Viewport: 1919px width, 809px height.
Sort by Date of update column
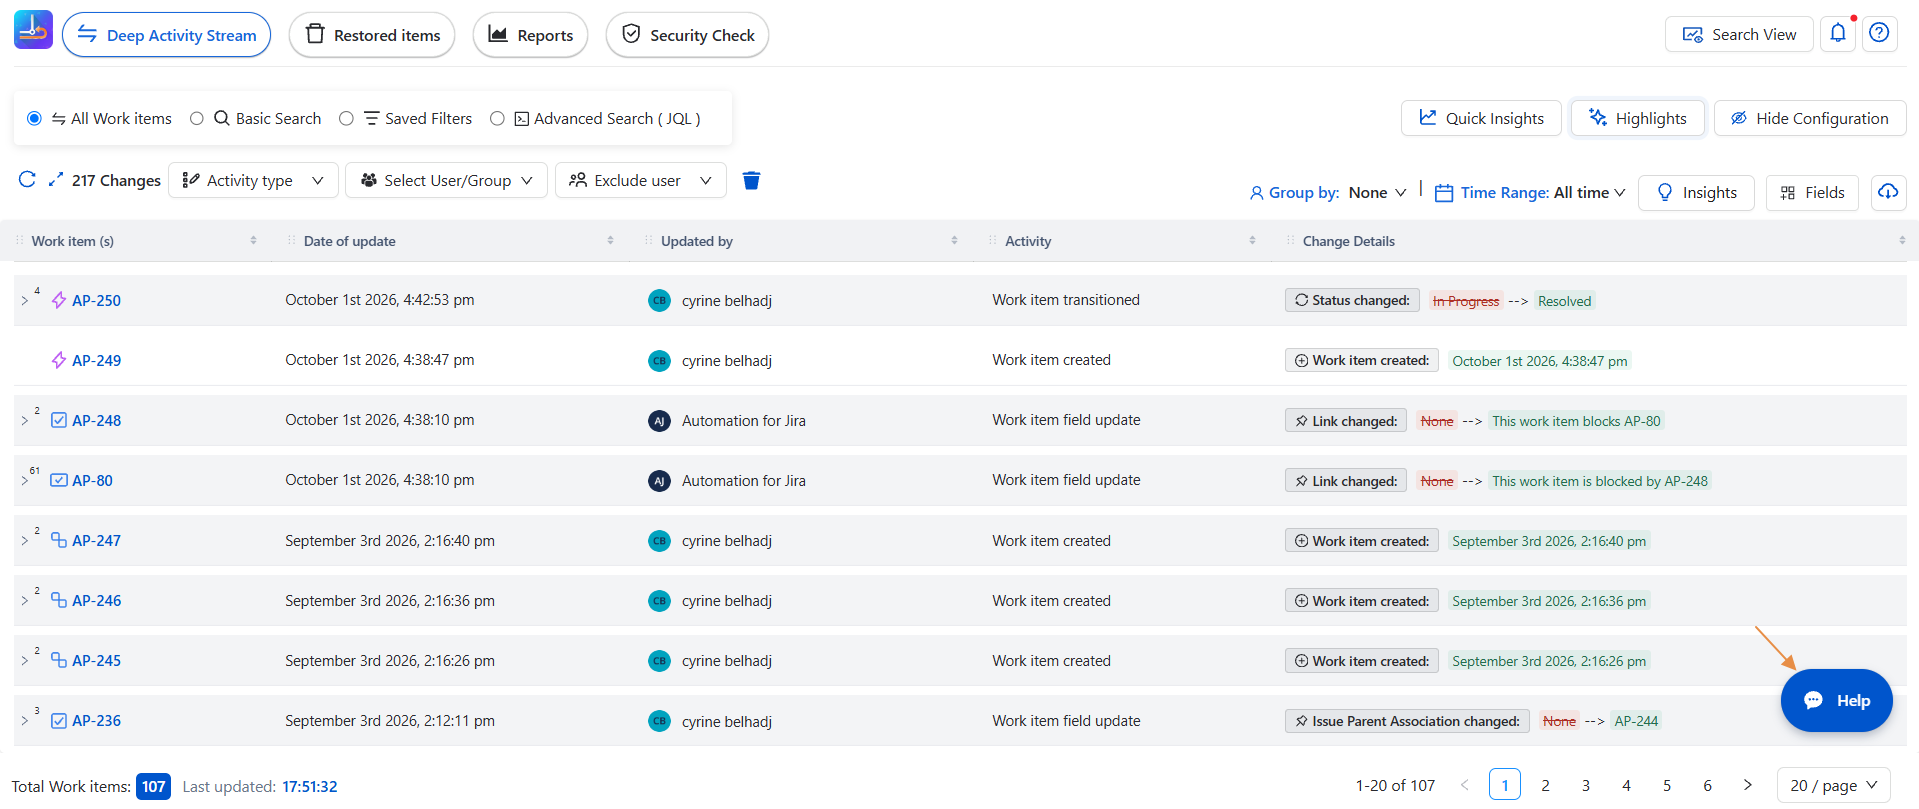click(610, 241)
